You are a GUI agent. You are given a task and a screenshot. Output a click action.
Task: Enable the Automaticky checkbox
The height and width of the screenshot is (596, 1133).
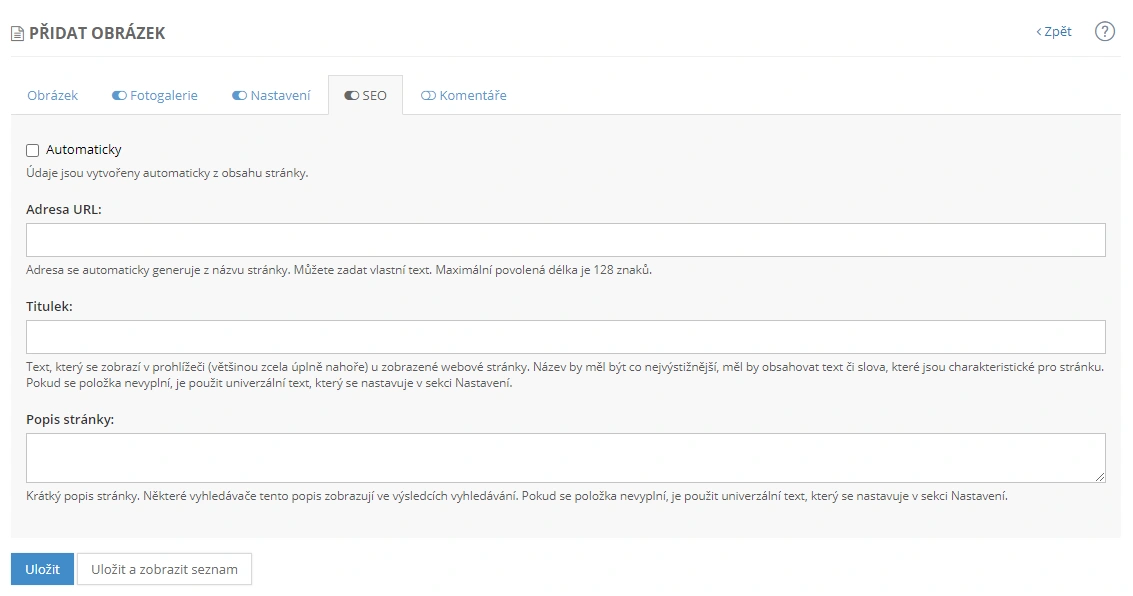[33, 151]
